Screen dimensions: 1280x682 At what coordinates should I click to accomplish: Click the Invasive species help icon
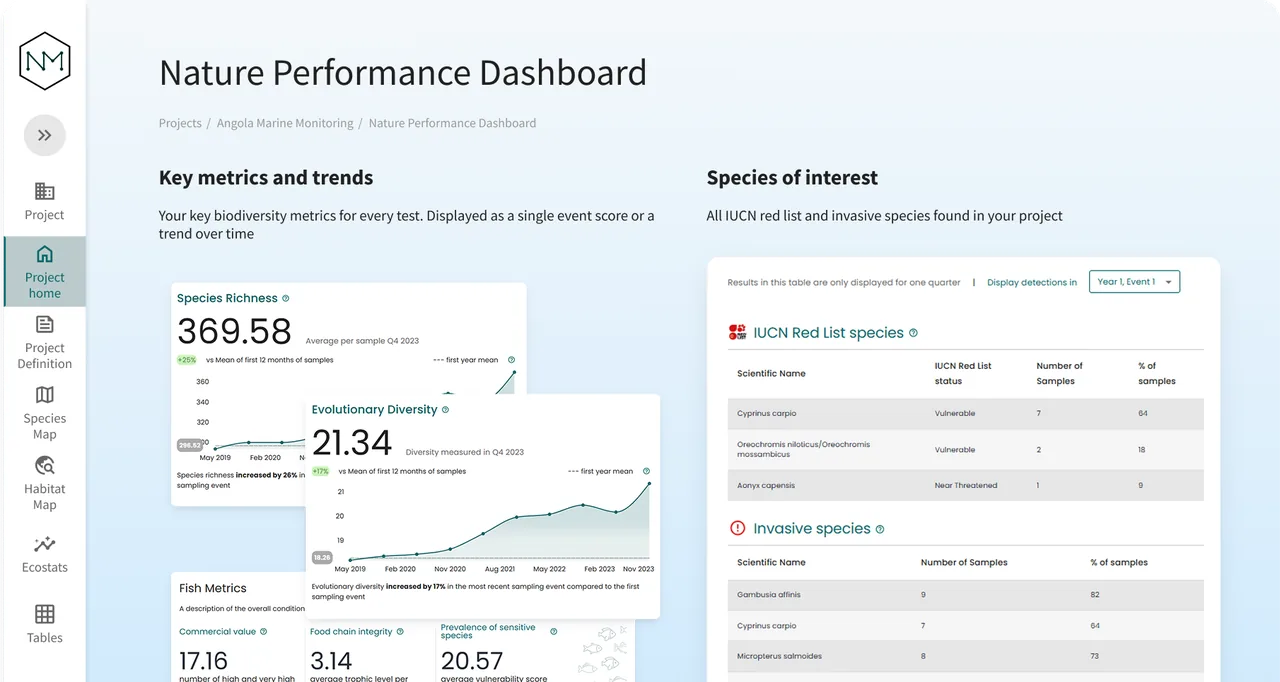click(x=880, y=529)
